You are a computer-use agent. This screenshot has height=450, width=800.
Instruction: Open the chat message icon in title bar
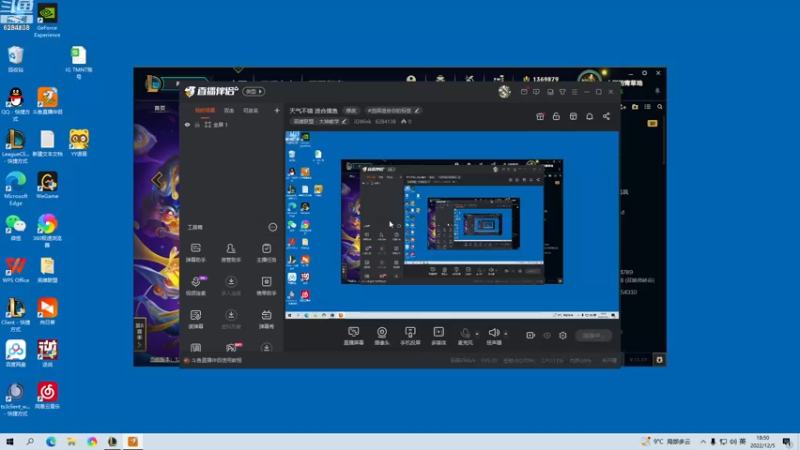point(536,92)
